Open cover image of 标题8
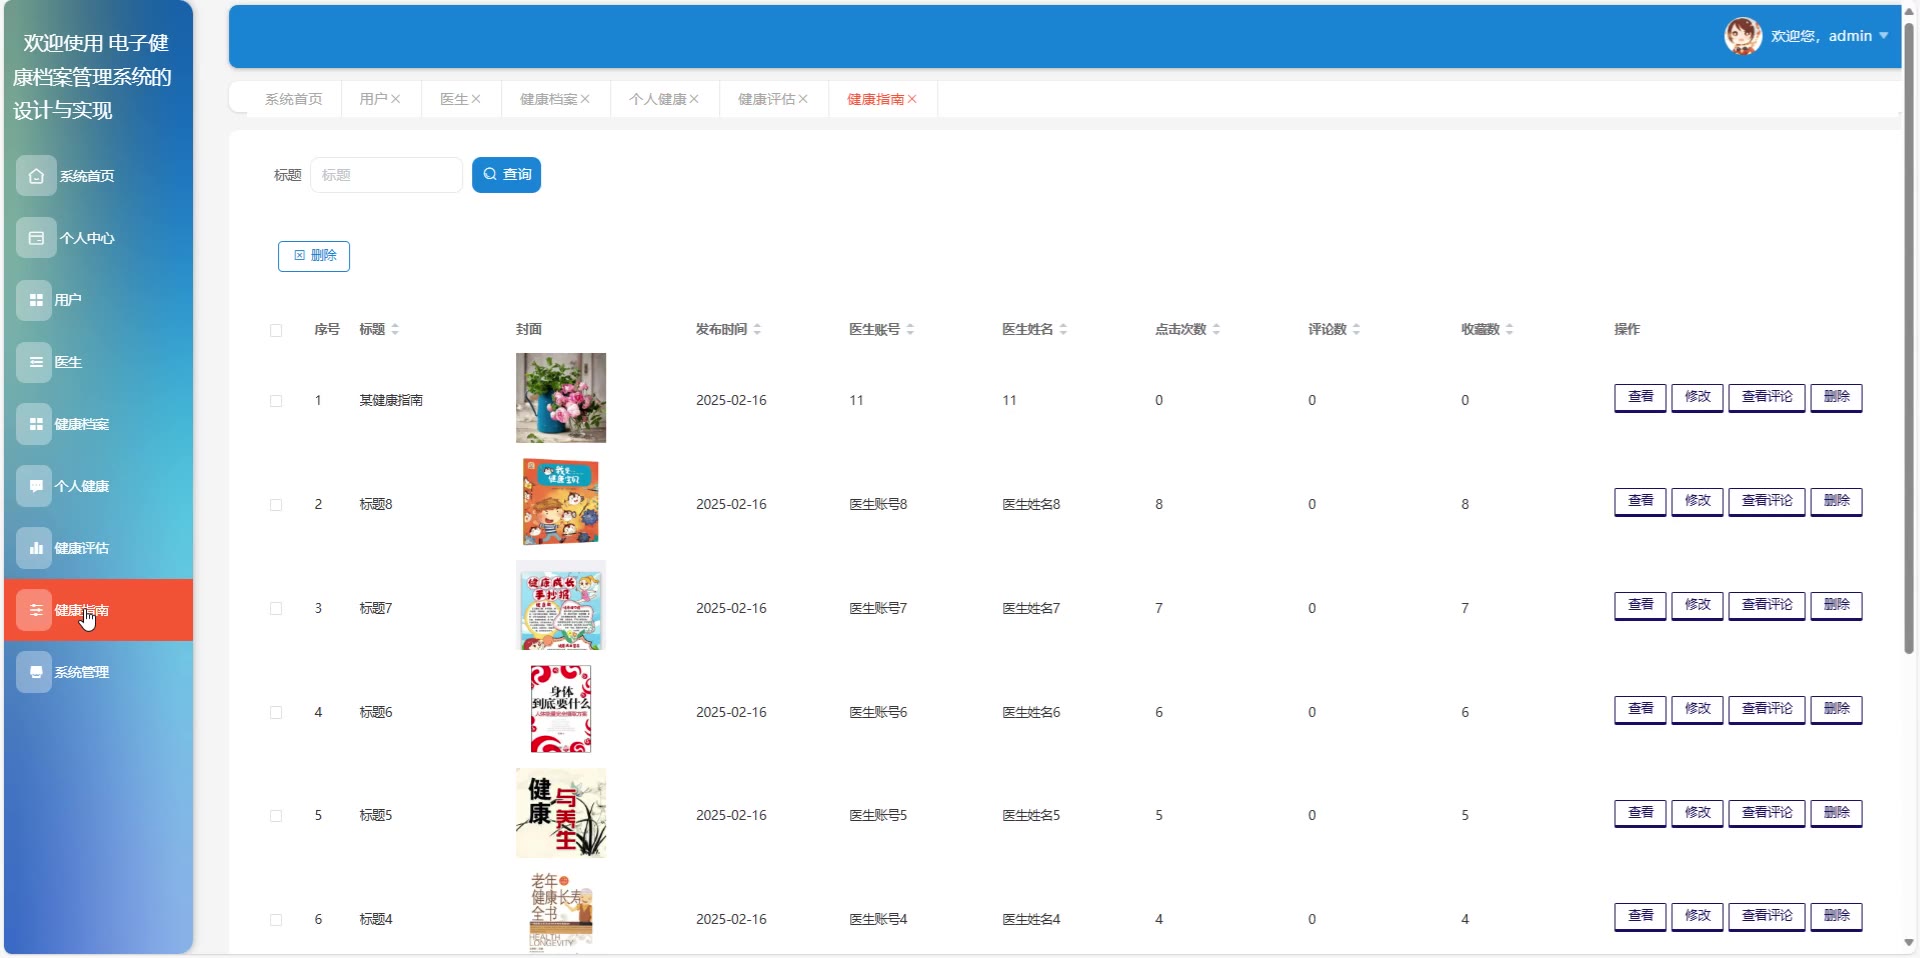1920x958 pixels. coord(561,502)
